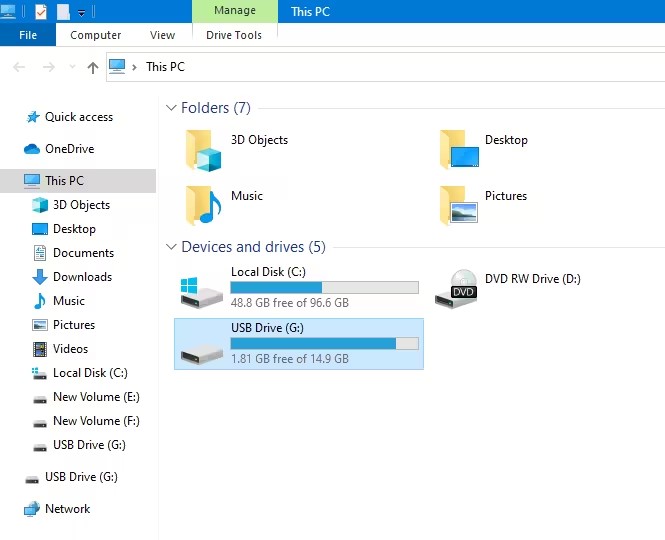665x540 pixels.
Task: Select the Manage contextual tab
Action: 235,11
